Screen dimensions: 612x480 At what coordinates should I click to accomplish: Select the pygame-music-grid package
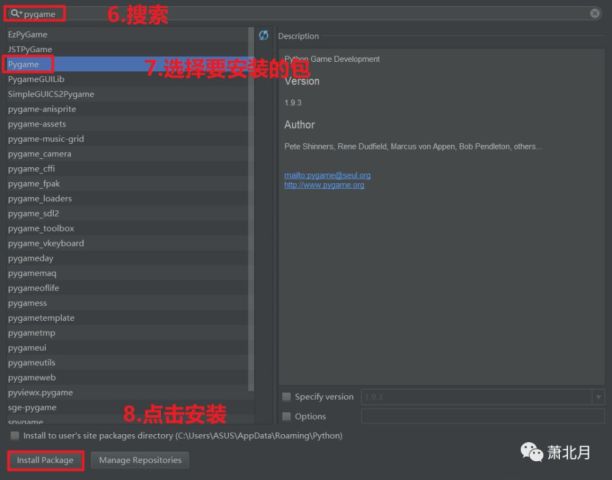coord(127,139)
